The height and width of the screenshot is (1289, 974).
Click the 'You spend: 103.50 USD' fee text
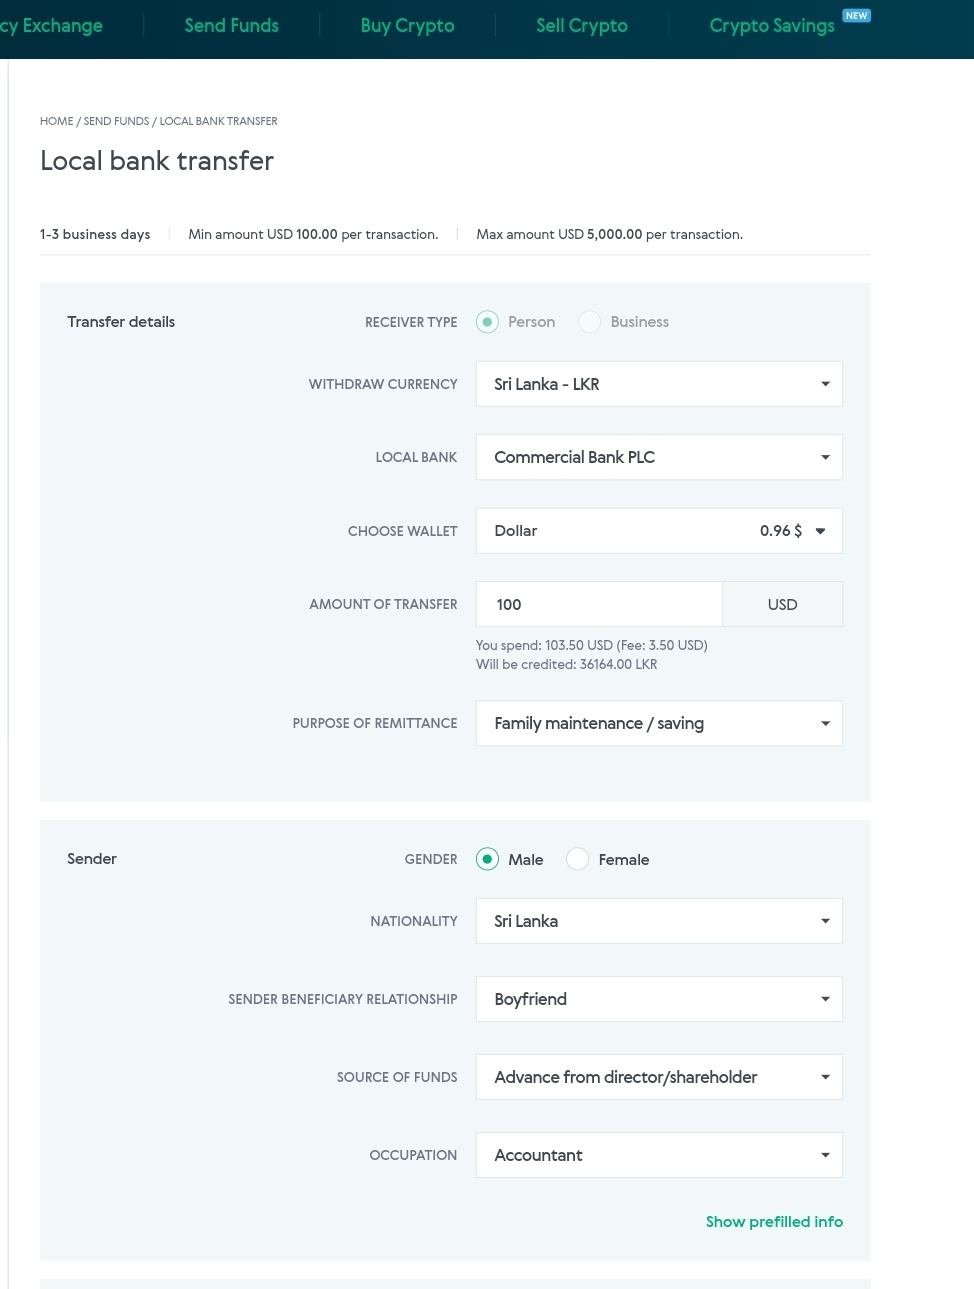click(x=592, y=645)
